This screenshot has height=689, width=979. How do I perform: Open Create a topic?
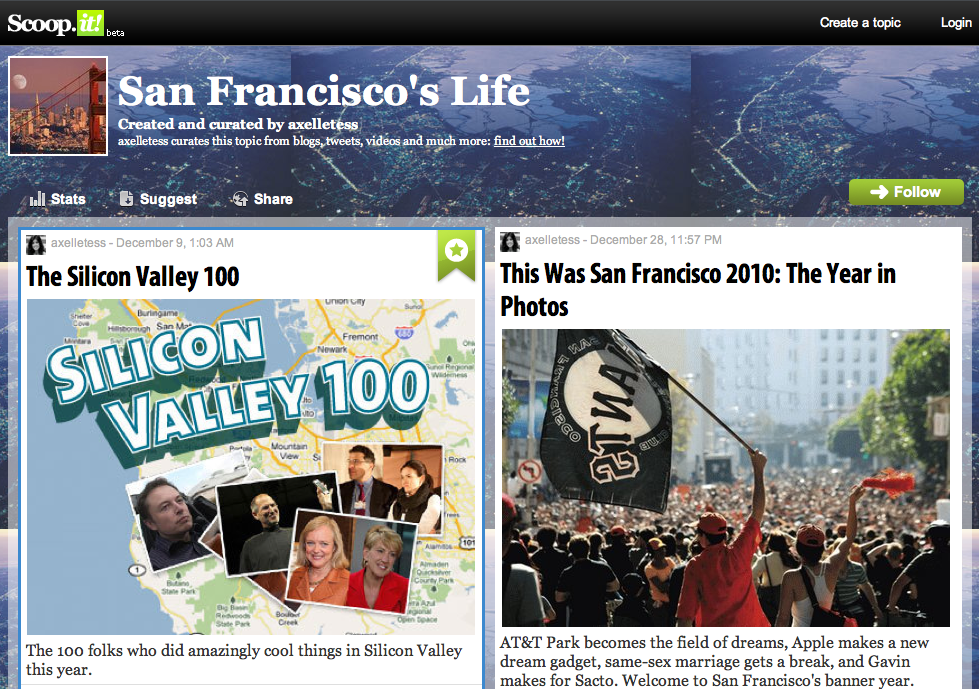pyautogui.click(x=860, y=22)
